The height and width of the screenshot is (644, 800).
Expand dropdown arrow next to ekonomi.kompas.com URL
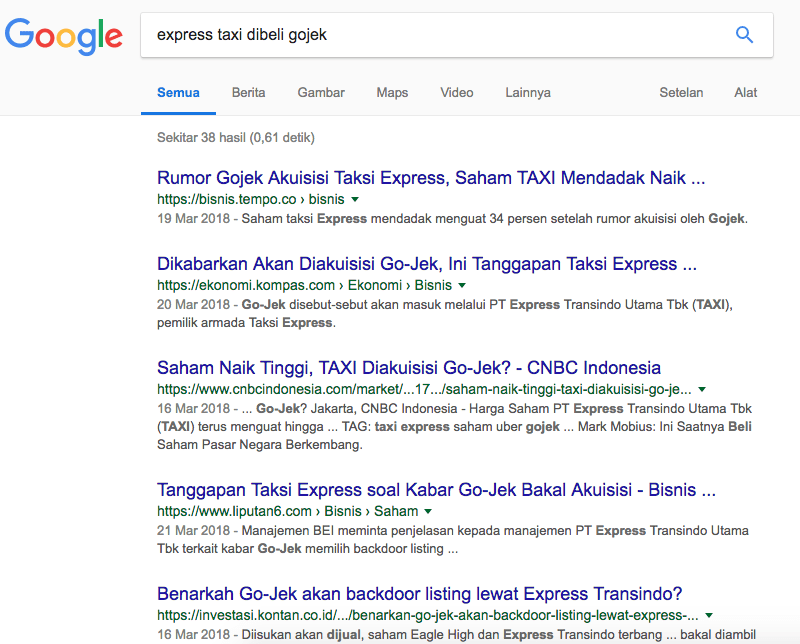pyautogui.click(x=462, y=285)
